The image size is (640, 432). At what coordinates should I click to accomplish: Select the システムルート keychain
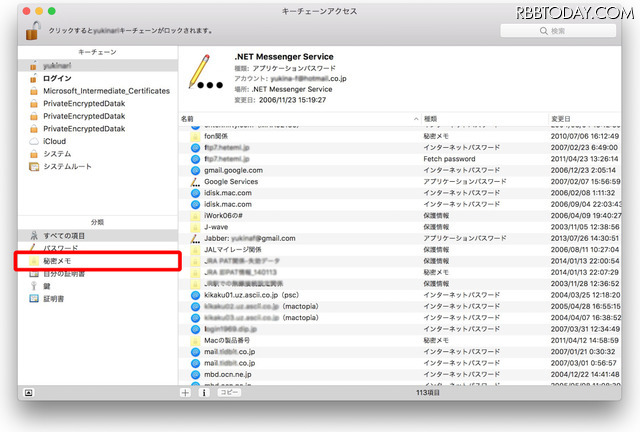[98, 166]
